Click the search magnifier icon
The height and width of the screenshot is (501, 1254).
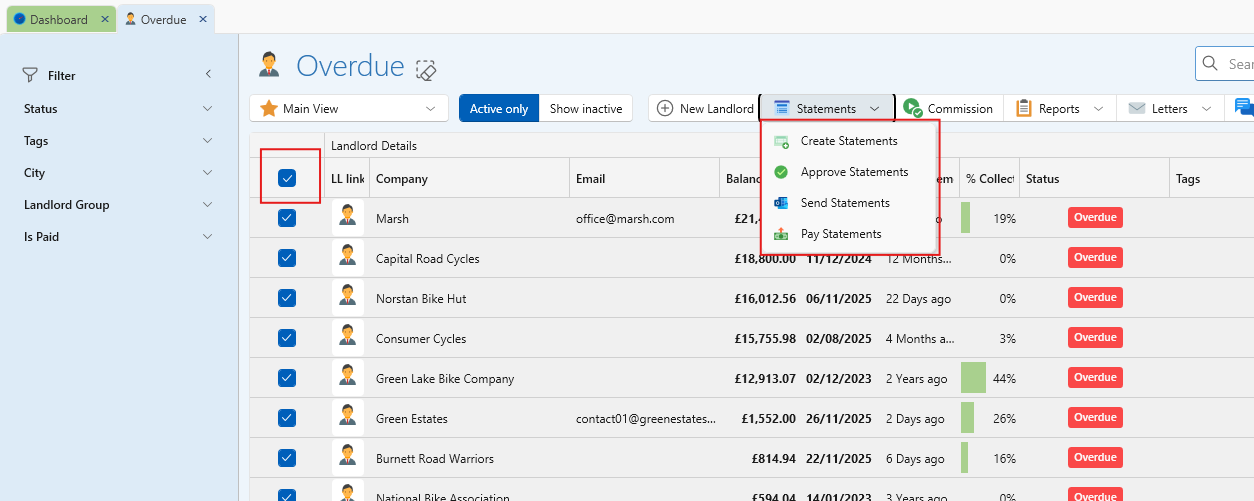(x=1210, y=64)
